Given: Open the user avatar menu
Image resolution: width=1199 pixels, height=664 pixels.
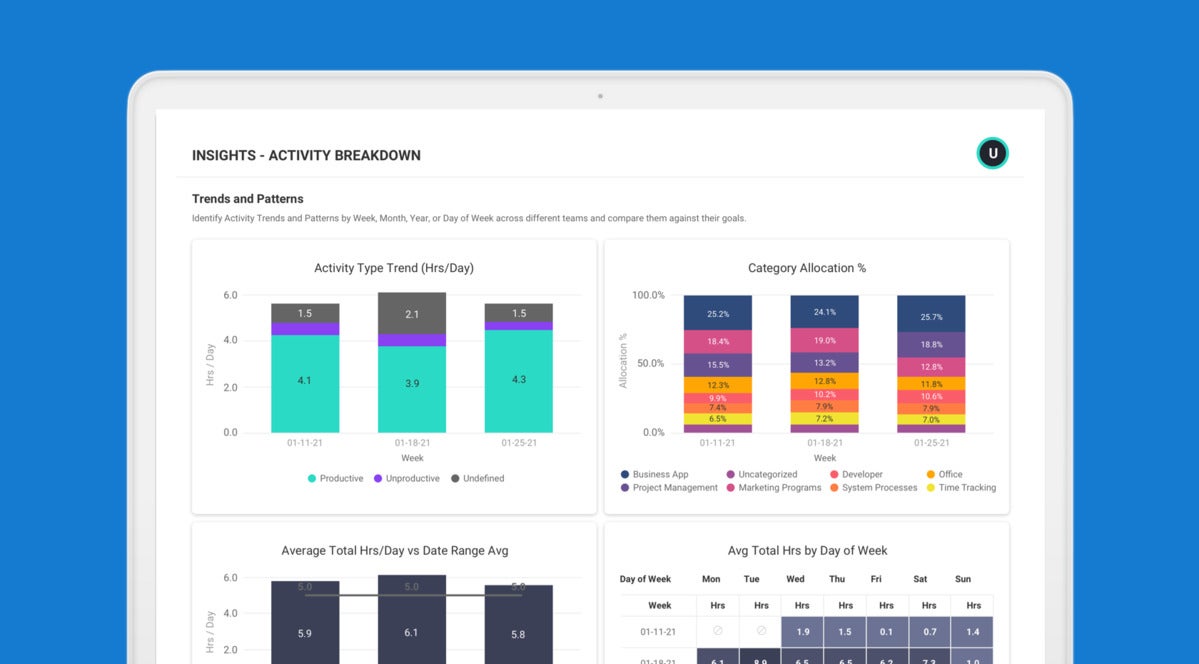Looking at the screenshot, I should coord(993,153).
